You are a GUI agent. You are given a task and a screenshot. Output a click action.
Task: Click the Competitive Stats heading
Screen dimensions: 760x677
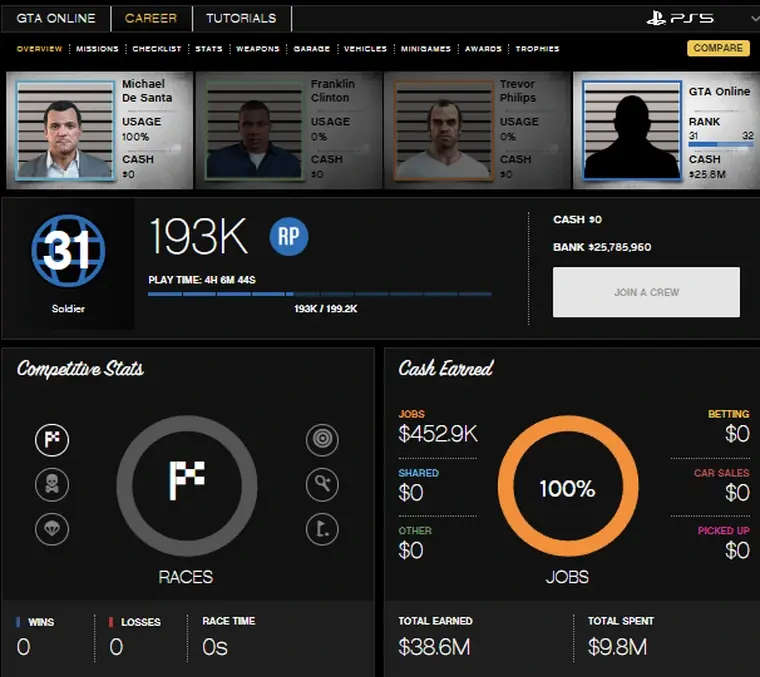pyautogui.click(x=80, y=369)
